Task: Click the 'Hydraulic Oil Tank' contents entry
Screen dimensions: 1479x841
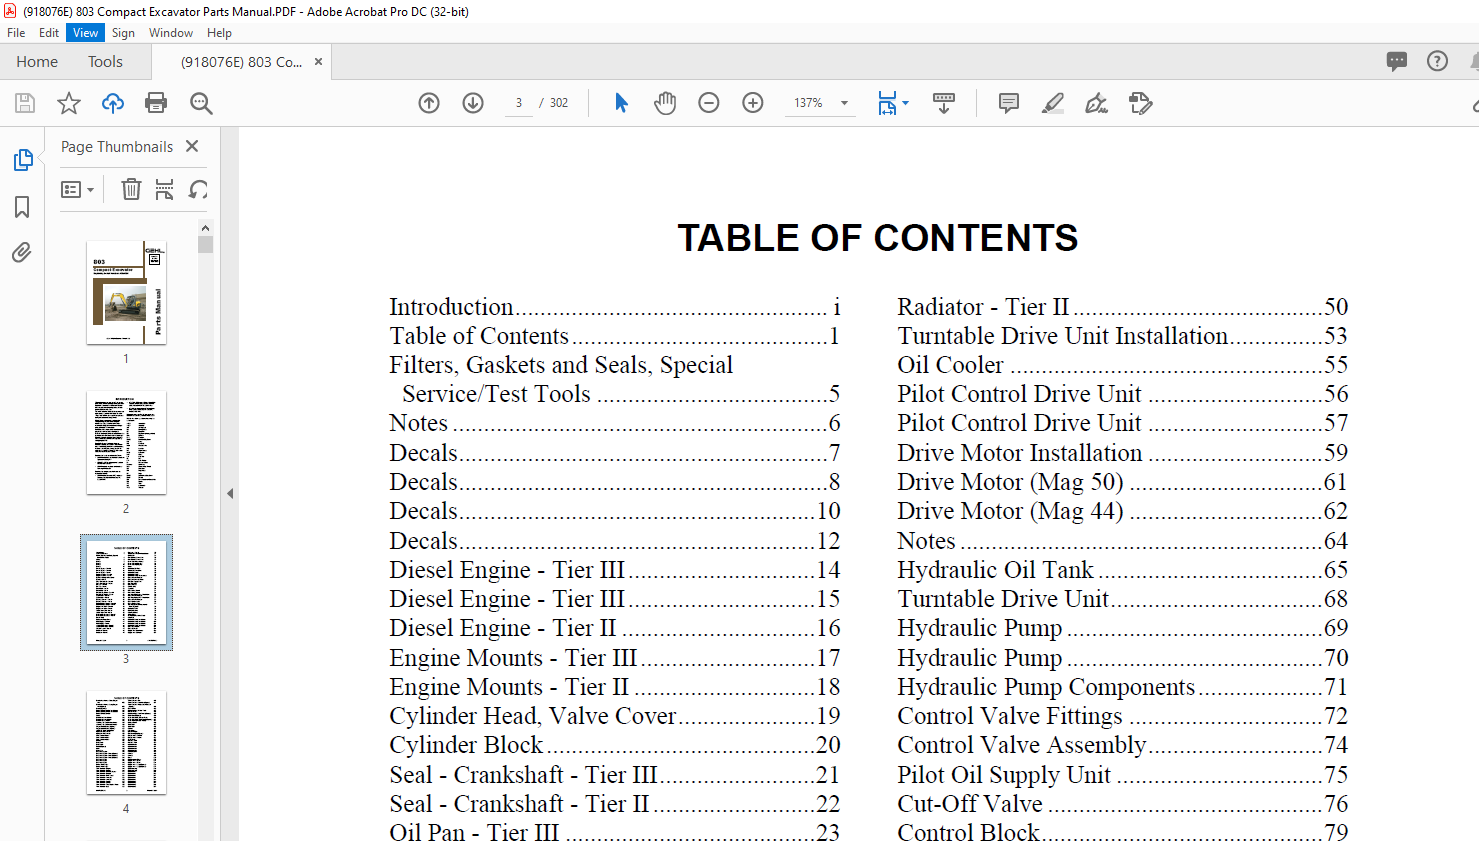Action: [1122, 570]
